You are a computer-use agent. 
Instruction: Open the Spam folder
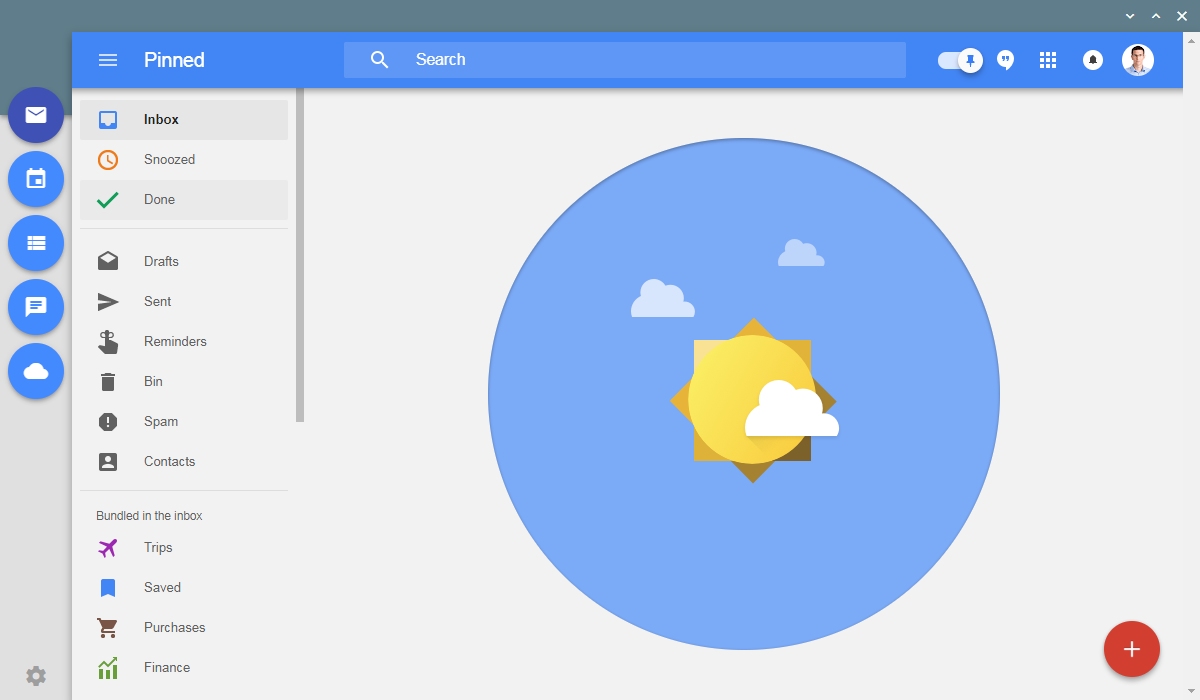point(184,422)
